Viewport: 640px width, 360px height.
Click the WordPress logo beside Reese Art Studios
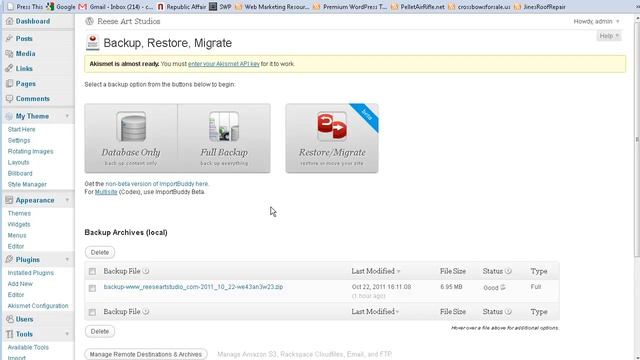click(89, 21)
